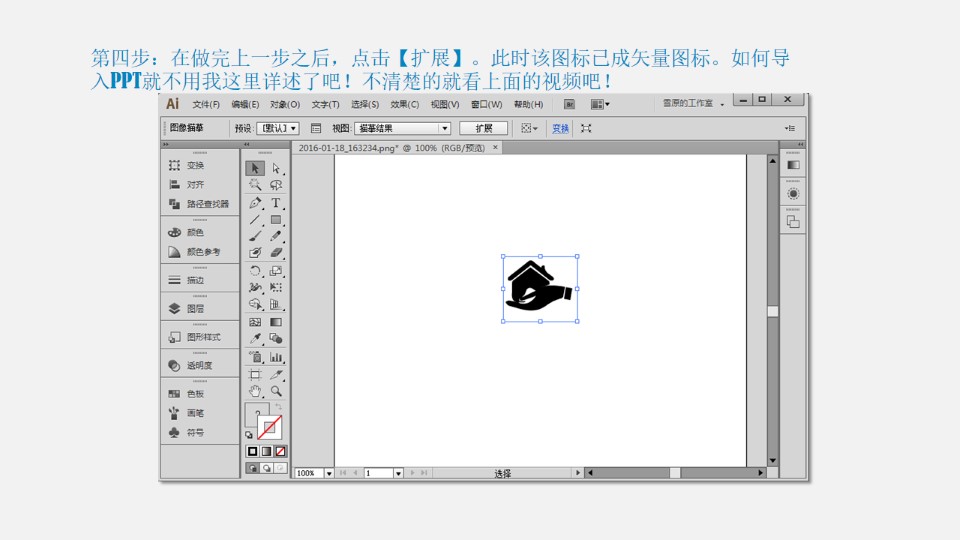Viewport: 960px width, 540px height.
Task: Pick the Eyedropper tool
Action: tap(255, 339)
